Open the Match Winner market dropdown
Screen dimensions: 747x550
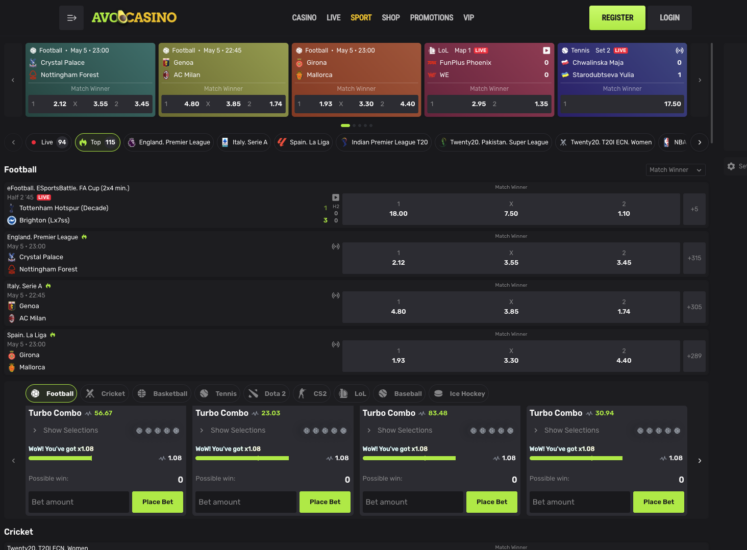tap(675, 170)
